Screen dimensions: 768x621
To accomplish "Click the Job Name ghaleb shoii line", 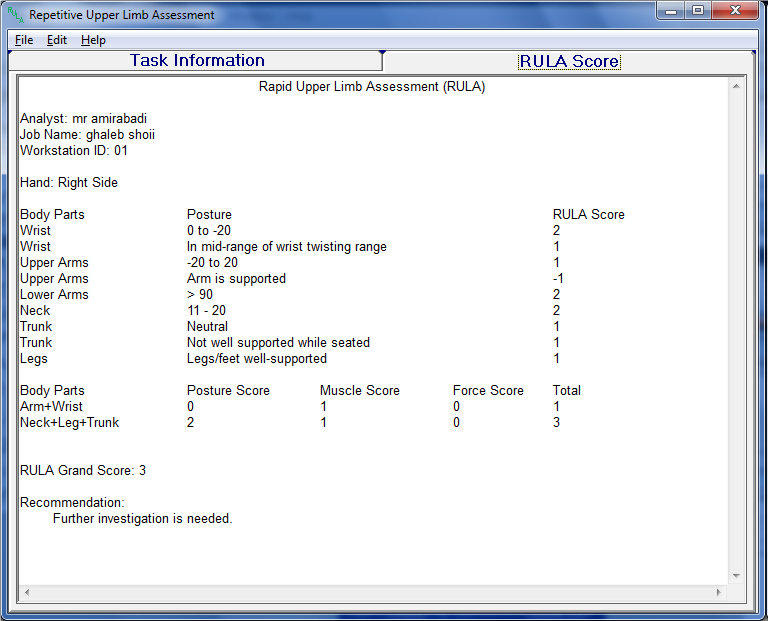I will [87, 135].
